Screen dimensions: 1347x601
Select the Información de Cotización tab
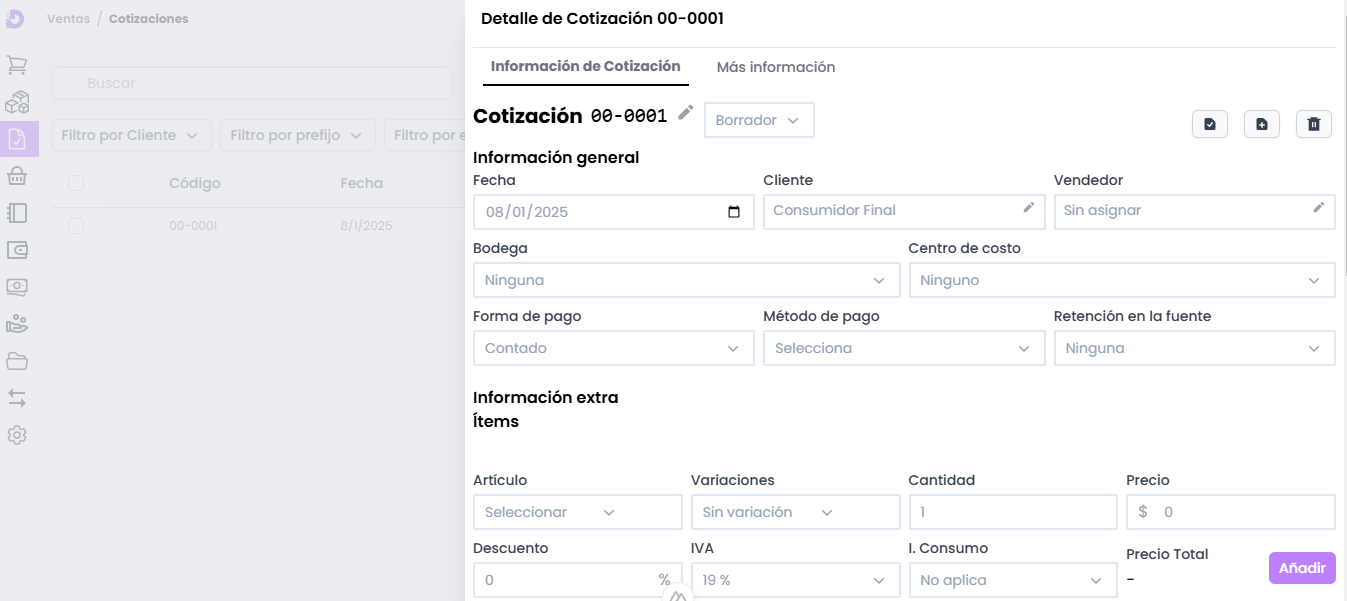(585, 66)
